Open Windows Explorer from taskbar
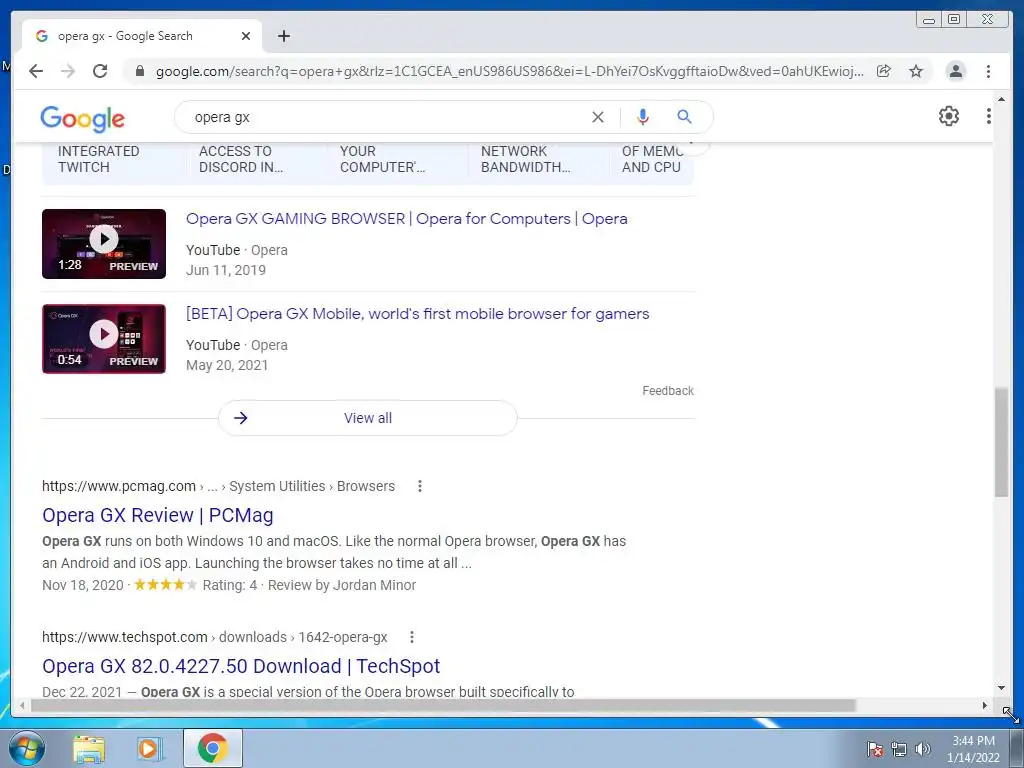This screenshot has height=768, width=1024. (x=89, y=748)
